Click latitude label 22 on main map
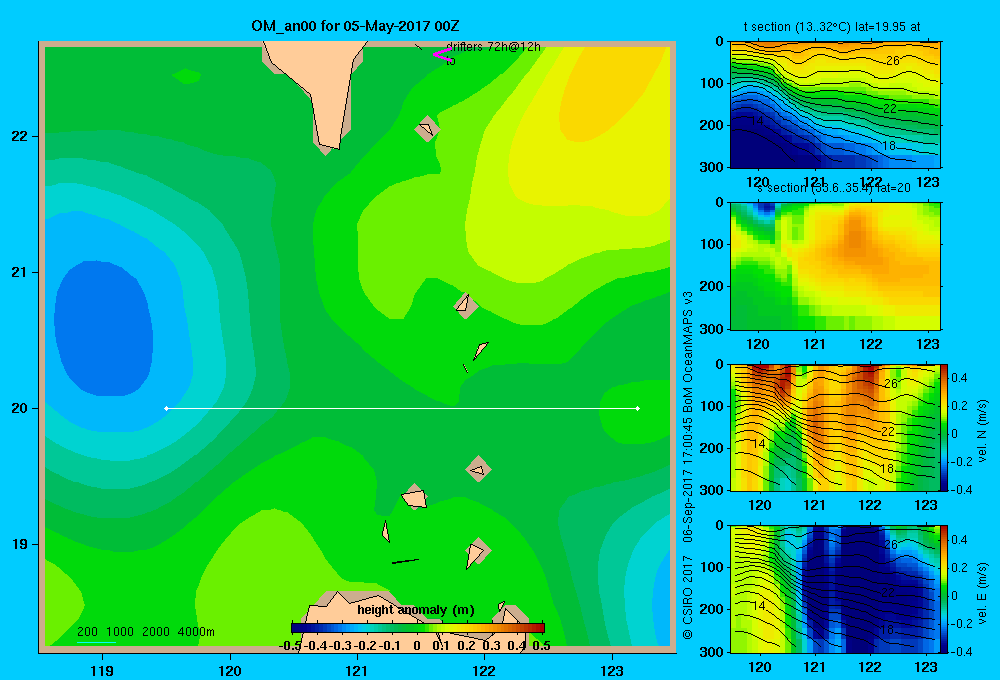This screenshot has width=1000, height=680. tap(20, 137)
